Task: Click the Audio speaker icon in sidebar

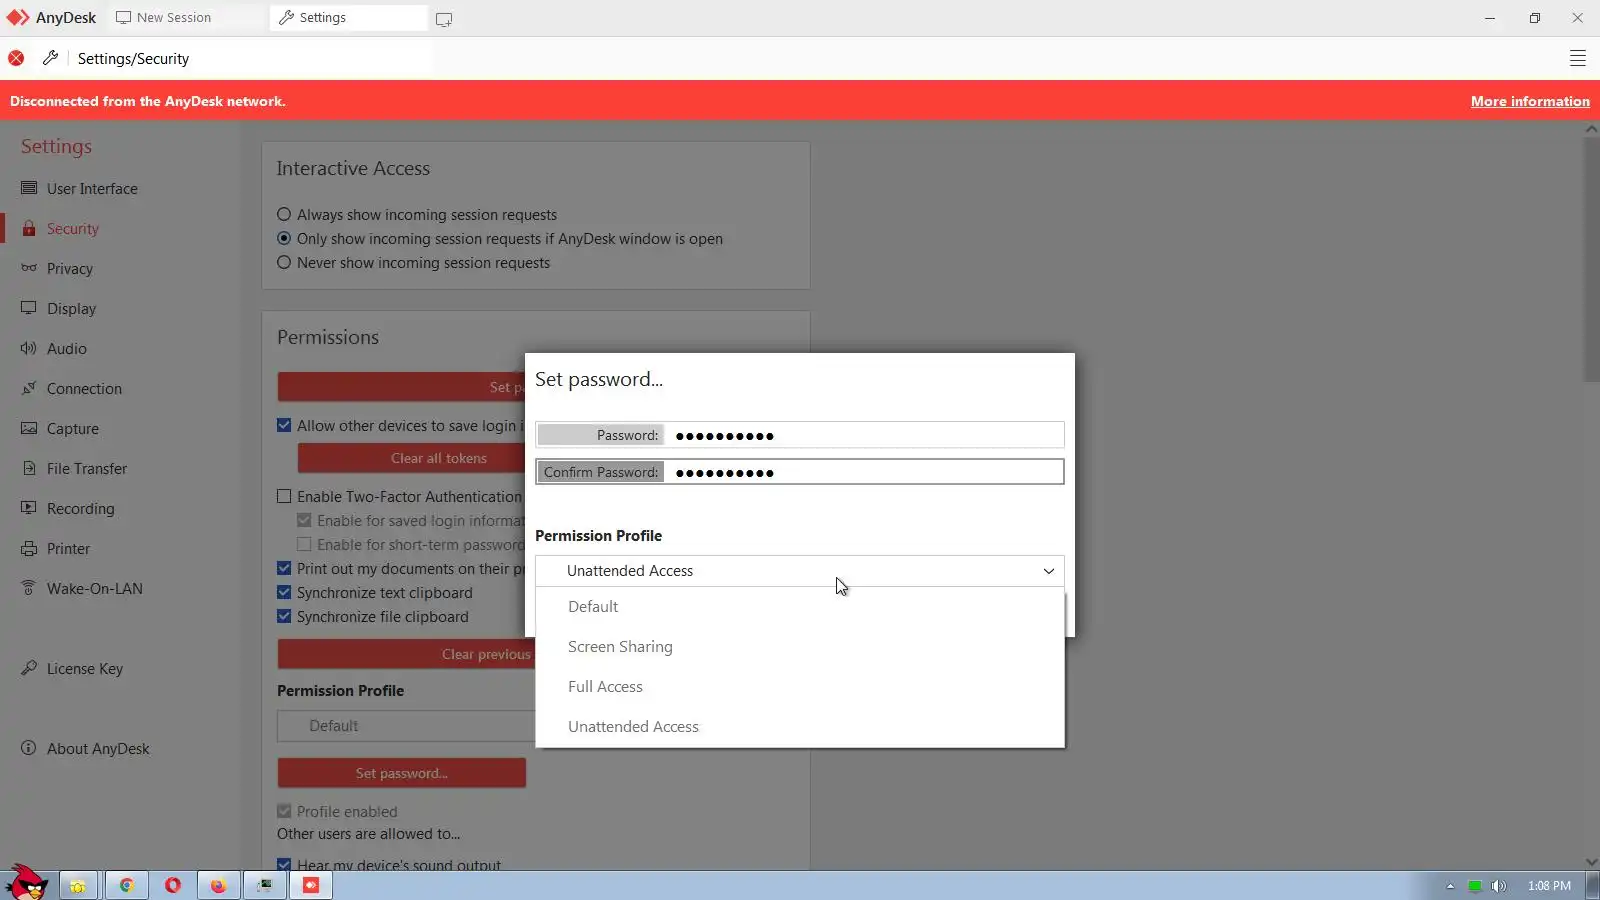Action: pyautogui.click(x=29, y=348)
